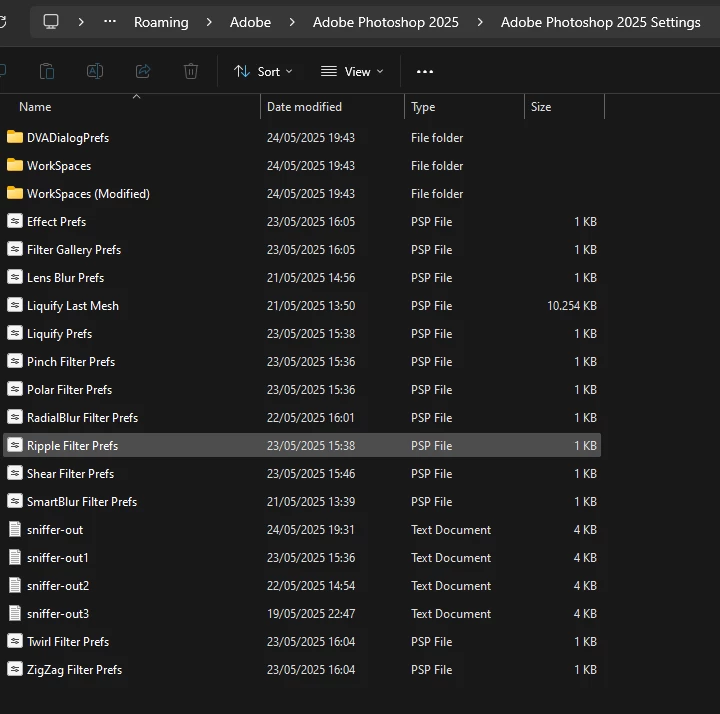Open chevron after the This PC icon
This screenshot has width=720, height=714.
[81, 22]
